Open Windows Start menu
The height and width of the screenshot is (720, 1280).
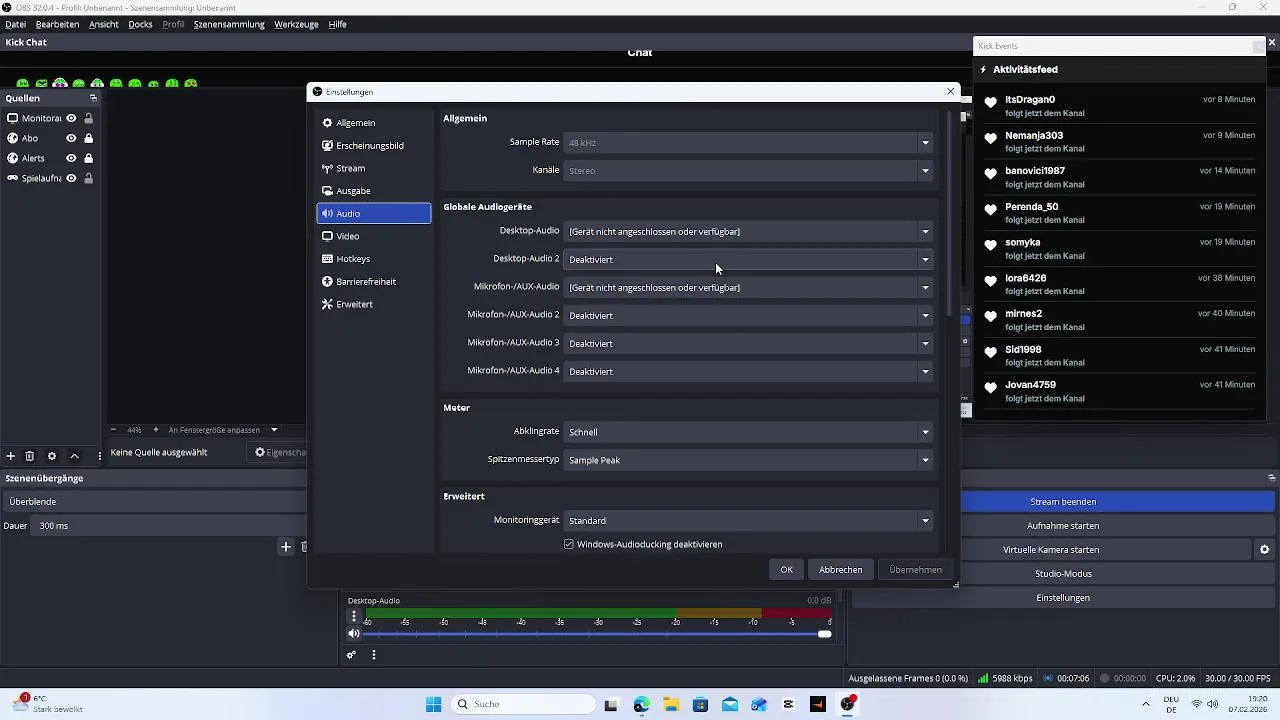[433, 704]
